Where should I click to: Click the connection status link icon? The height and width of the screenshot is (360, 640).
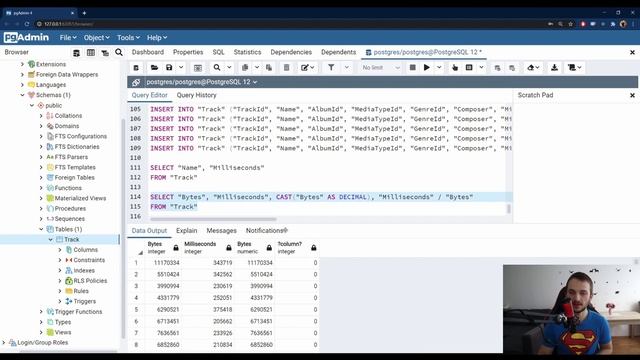[136, 82]
